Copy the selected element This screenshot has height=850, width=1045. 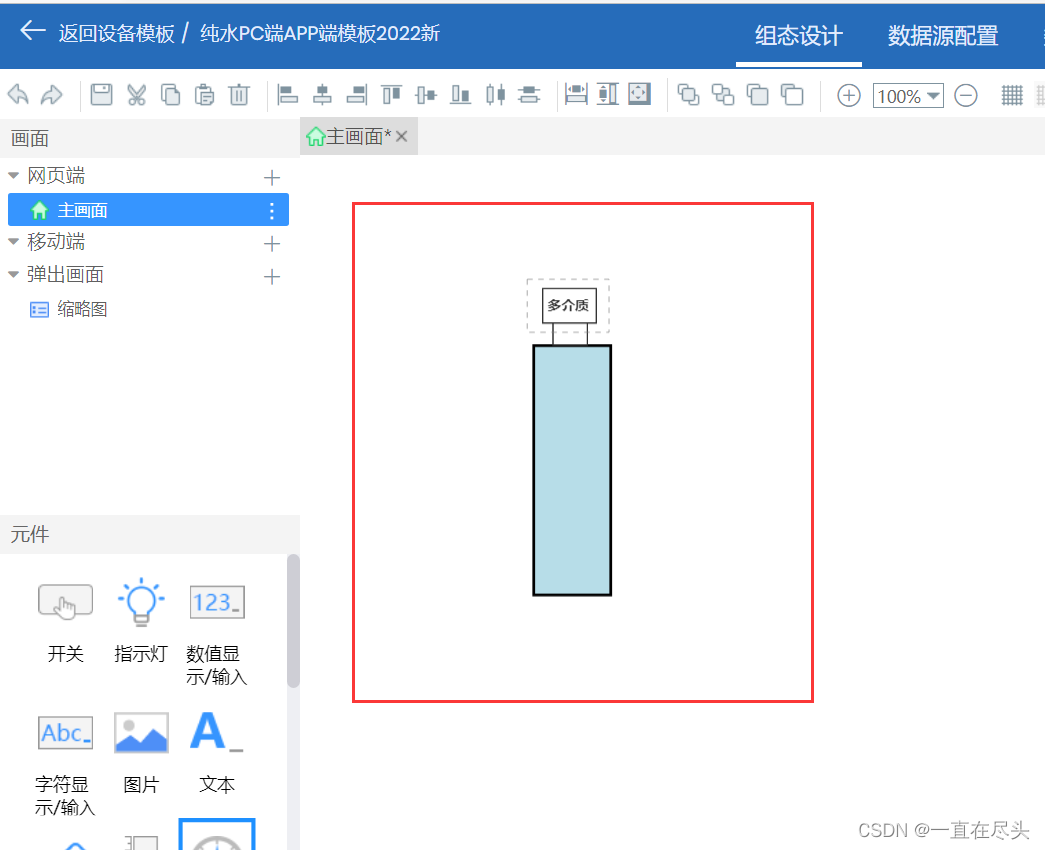pos(171,95)
